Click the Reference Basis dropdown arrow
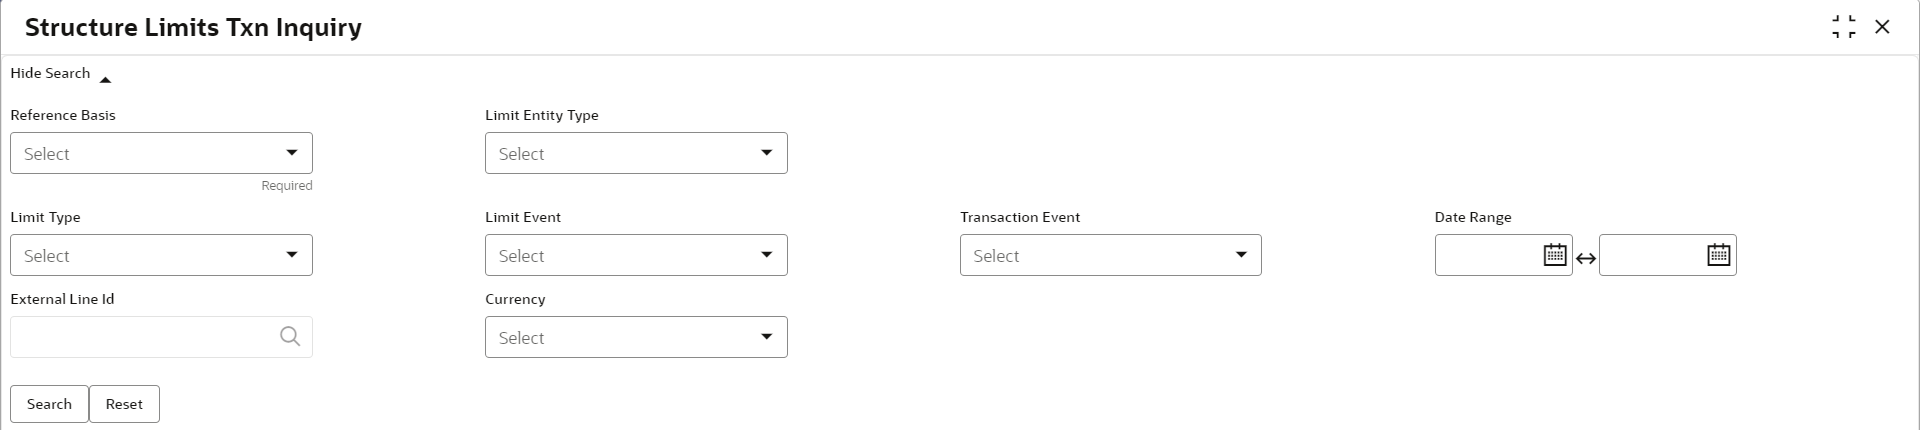The width and height of the screenshot is (1920, 430). pos(292,153)
